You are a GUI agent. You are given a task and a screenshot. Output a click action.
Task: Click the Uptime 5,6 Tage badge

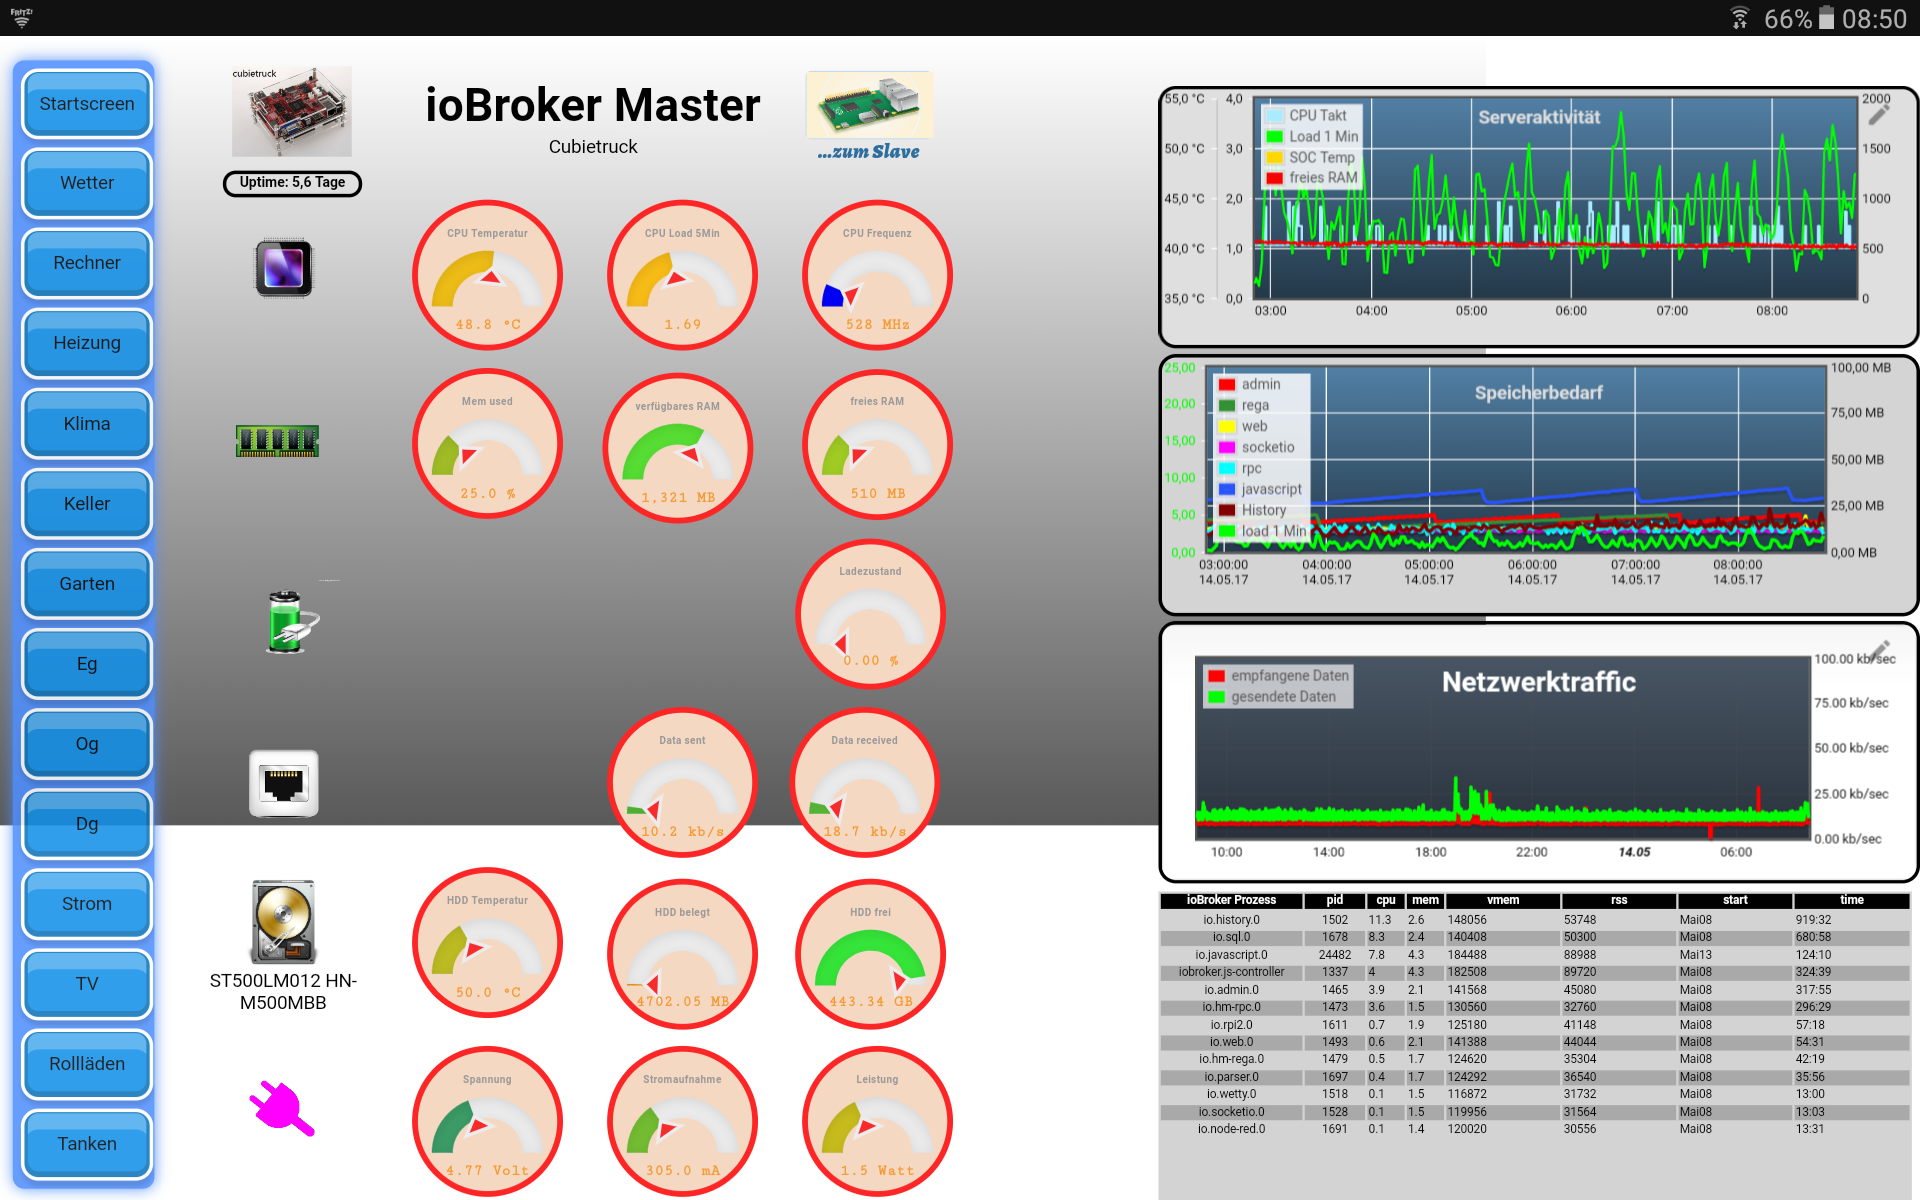tap(292, 183)
